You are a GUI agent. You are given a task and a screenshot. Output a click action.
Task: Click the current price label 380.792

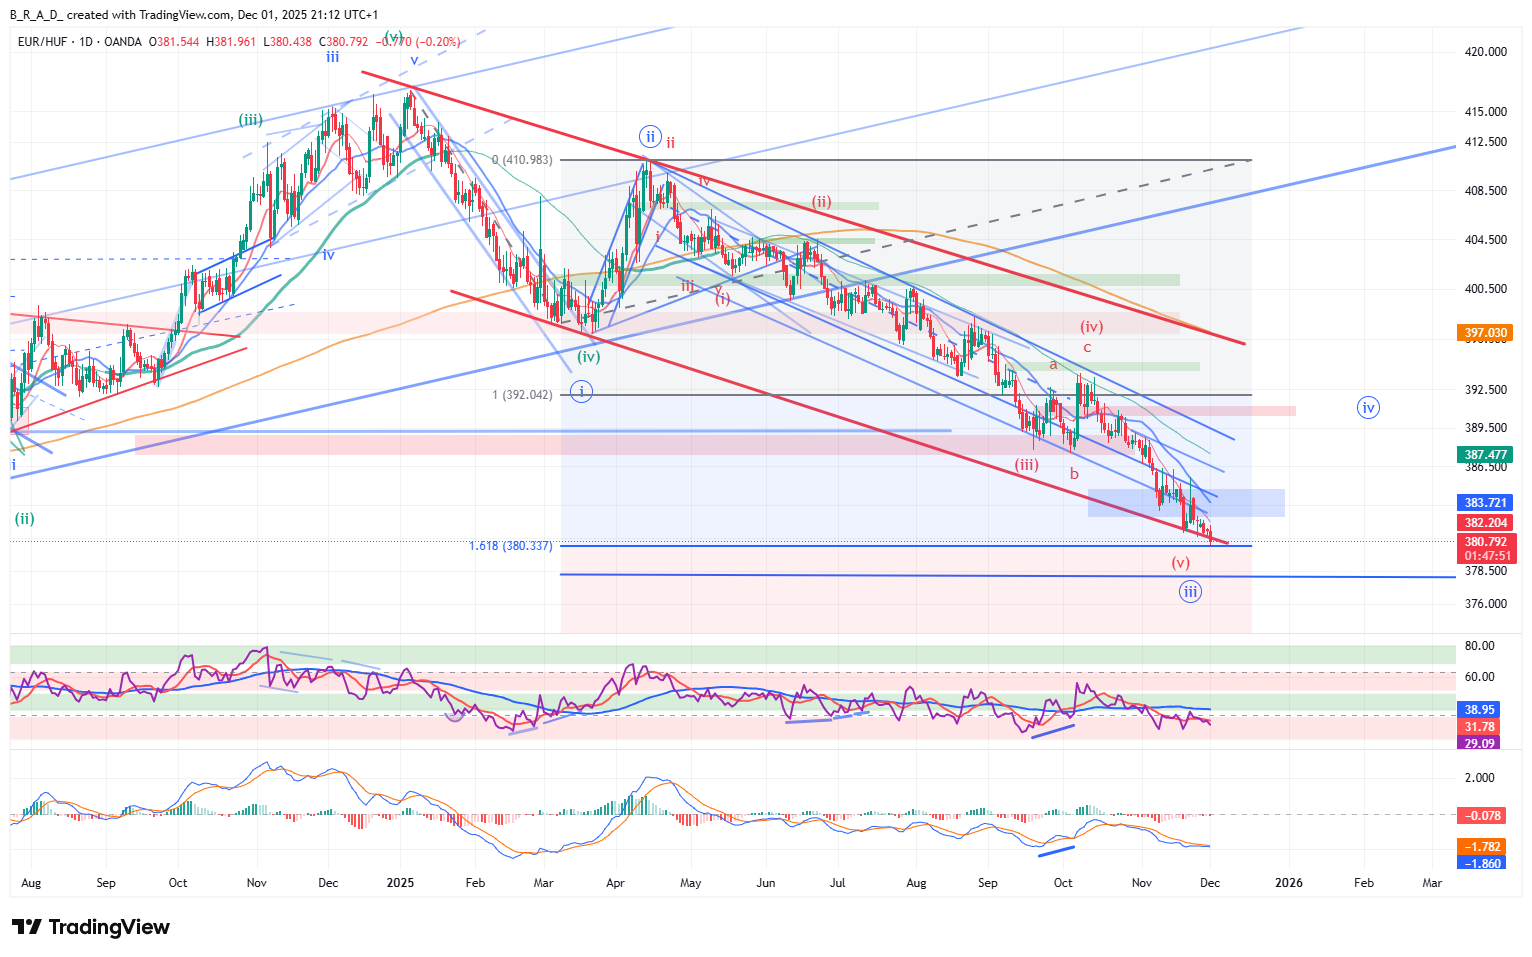click(x=1485, y=542)
